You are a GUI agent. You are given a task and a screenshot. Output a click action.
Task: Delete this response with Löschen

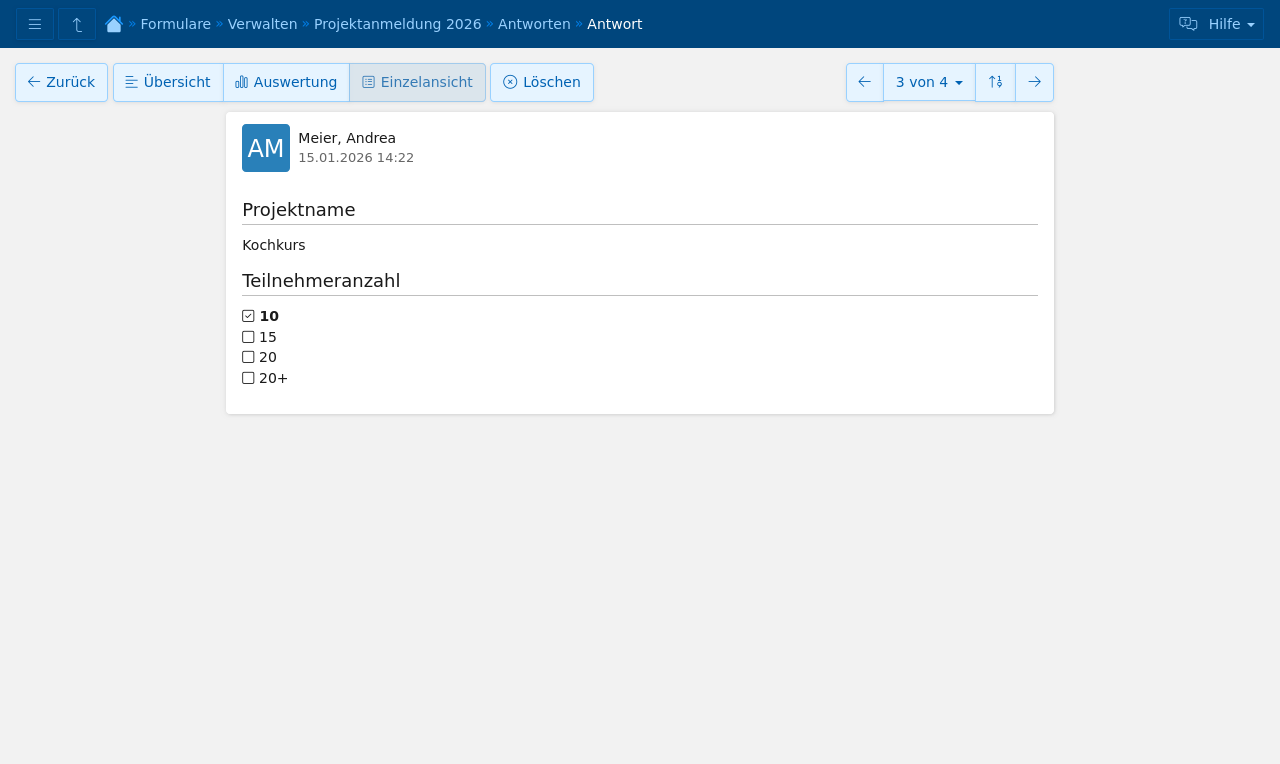(542, 82)
